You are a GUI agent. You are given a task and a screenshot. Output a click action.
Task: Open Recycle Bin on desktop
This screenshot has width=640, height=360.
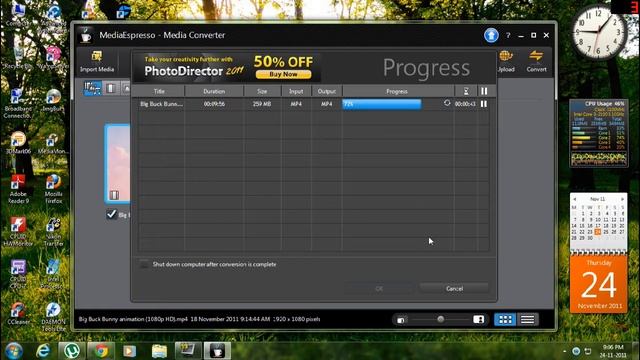tap(18, 58)
